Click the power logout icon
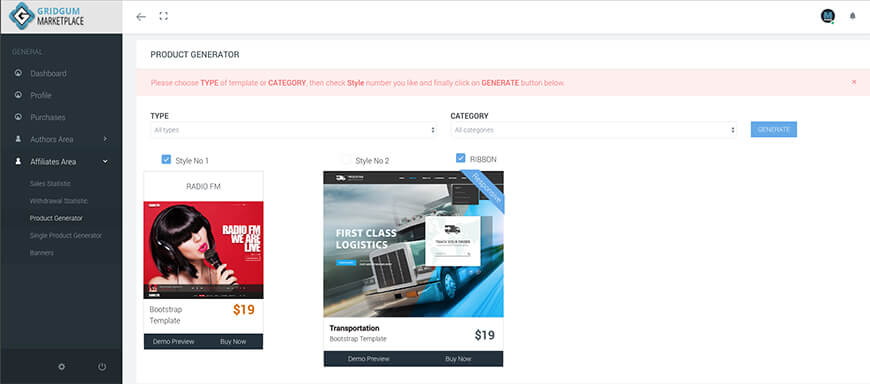This screenshot has height=384, width=870. coord(102,366)
